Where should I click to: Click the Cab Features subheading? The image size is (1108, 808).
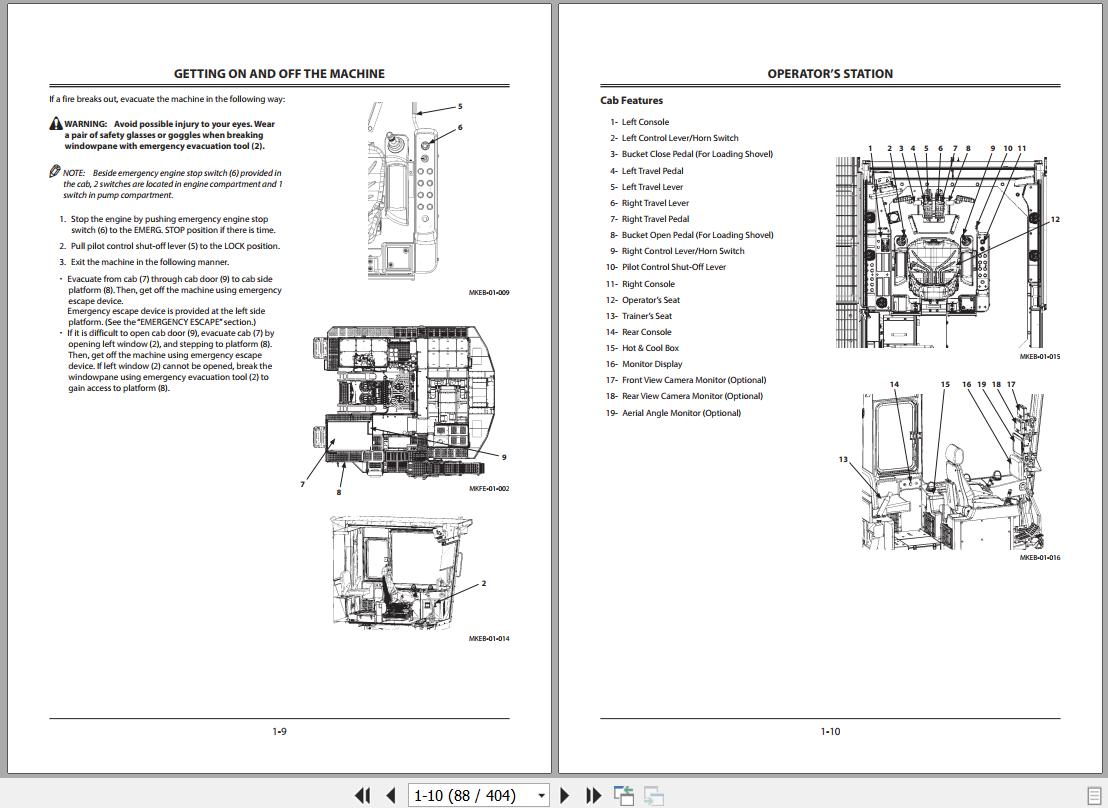click(x=632, y=100)
